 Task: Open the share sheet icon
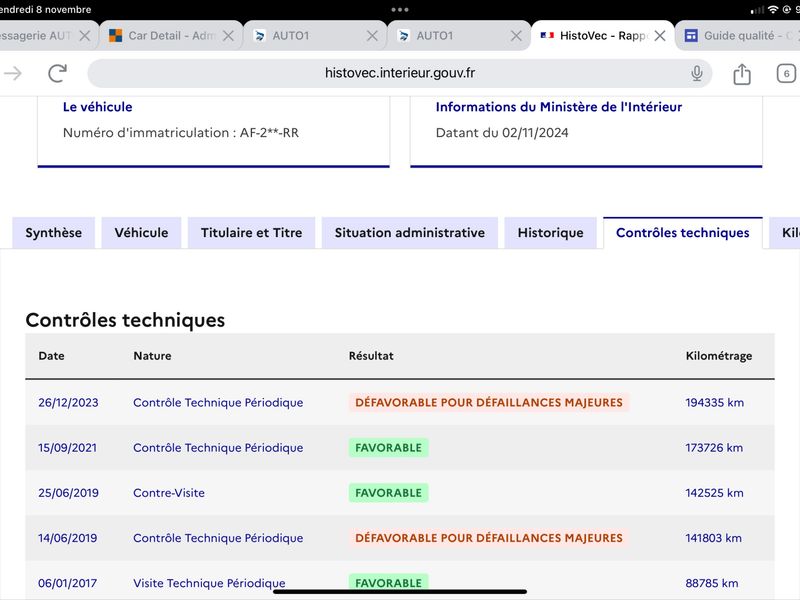coord(742,73)
